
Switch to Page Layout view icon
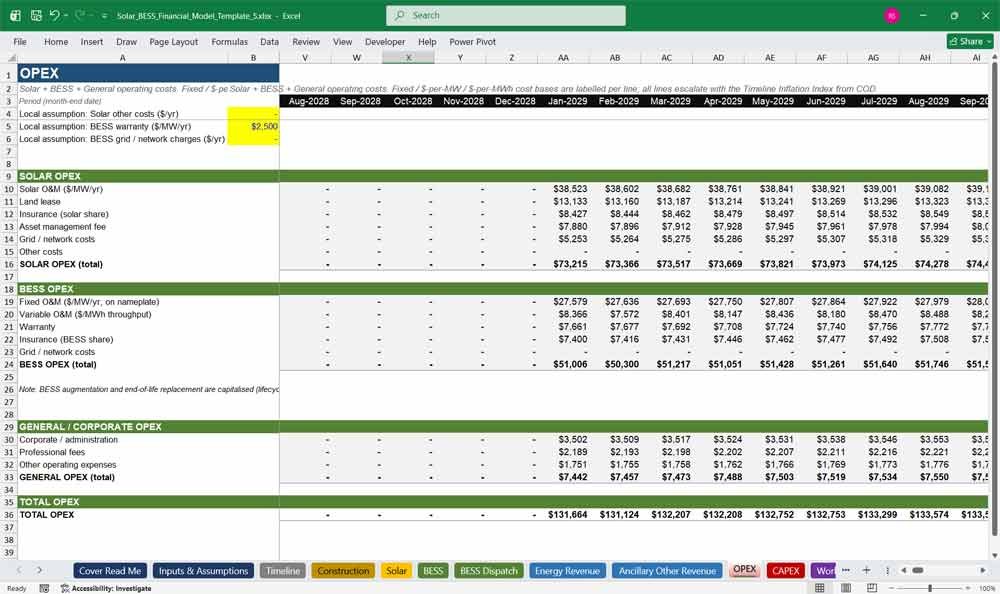(846, 588)
